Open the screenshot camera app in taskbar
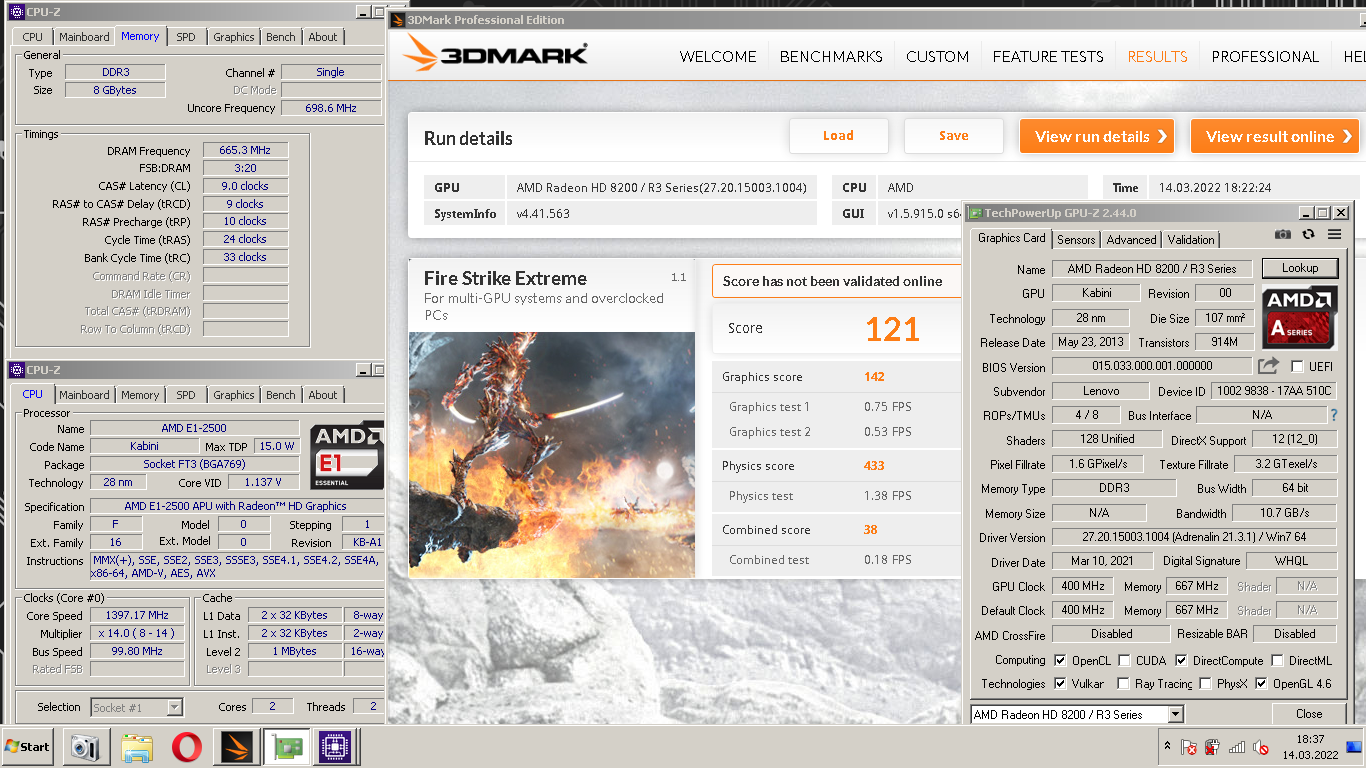The height and width of the screenshot is (768, 1366). (86, 747)
